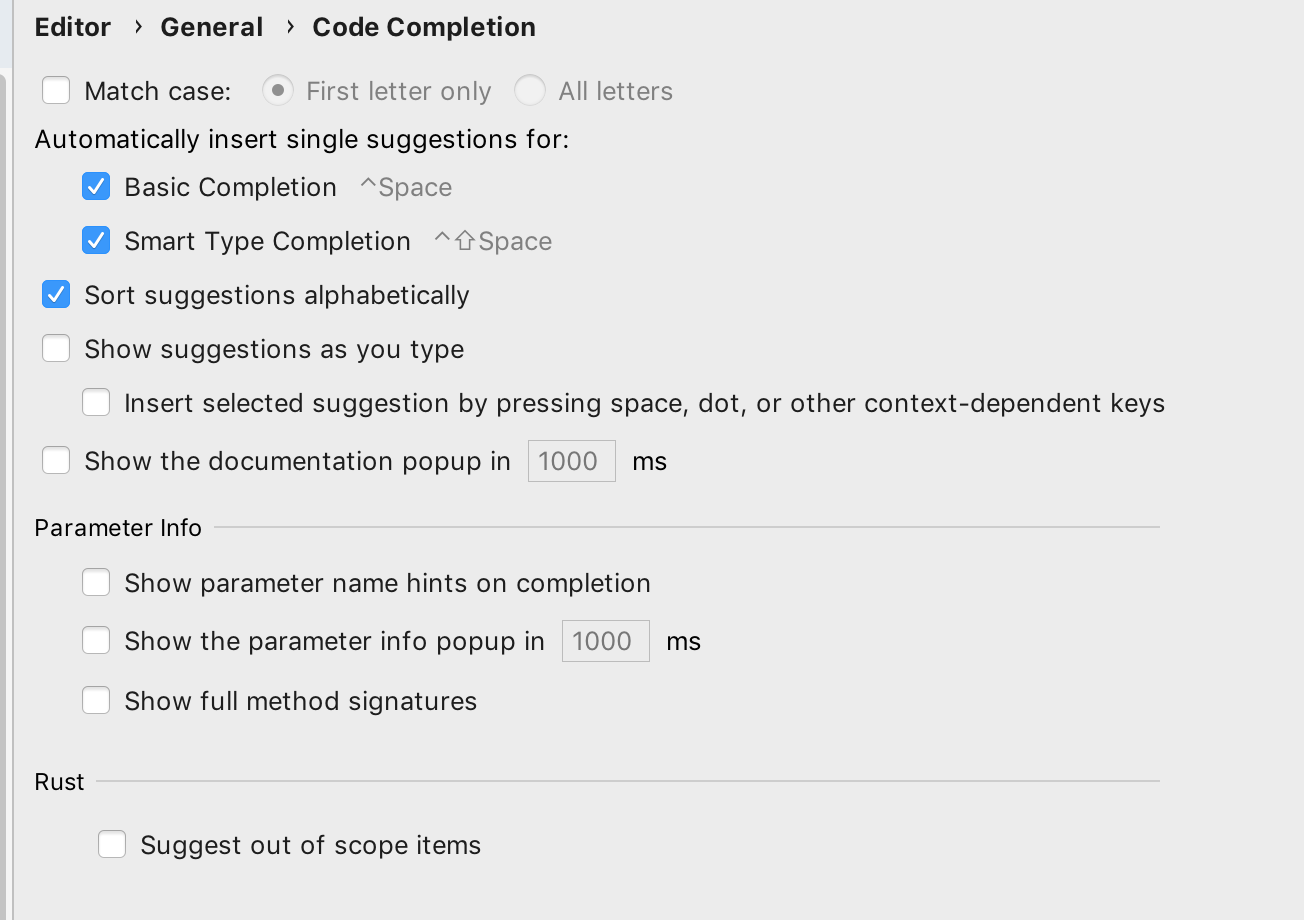1304x920 pixels.
Task: Select the Code Completion breadcrumb
Action: 423,27
